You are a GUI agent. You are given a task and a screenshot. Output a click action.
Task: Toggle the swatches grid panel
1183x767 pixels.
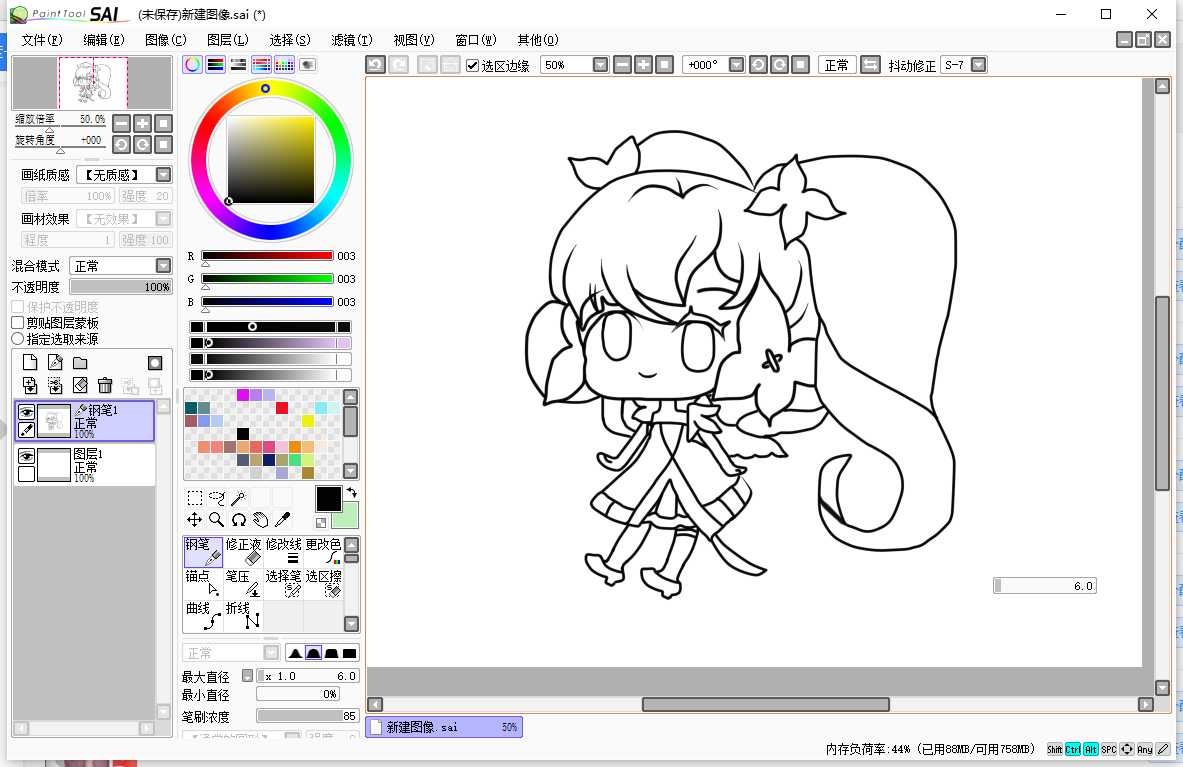[x=284, y=65]
